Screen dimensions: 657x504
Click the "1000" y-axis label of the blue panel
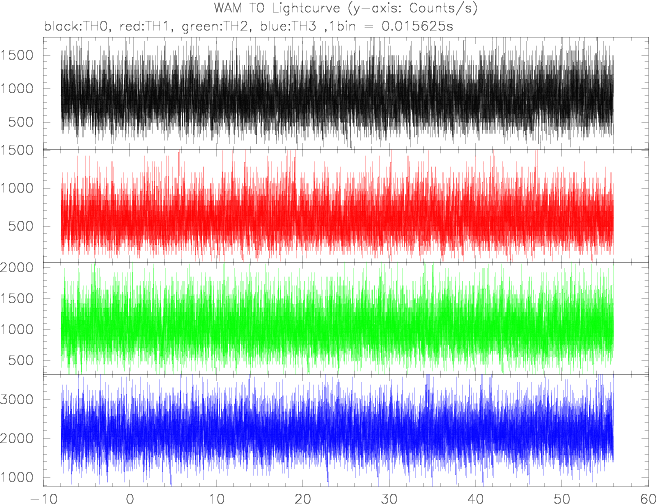pos(18,478)
